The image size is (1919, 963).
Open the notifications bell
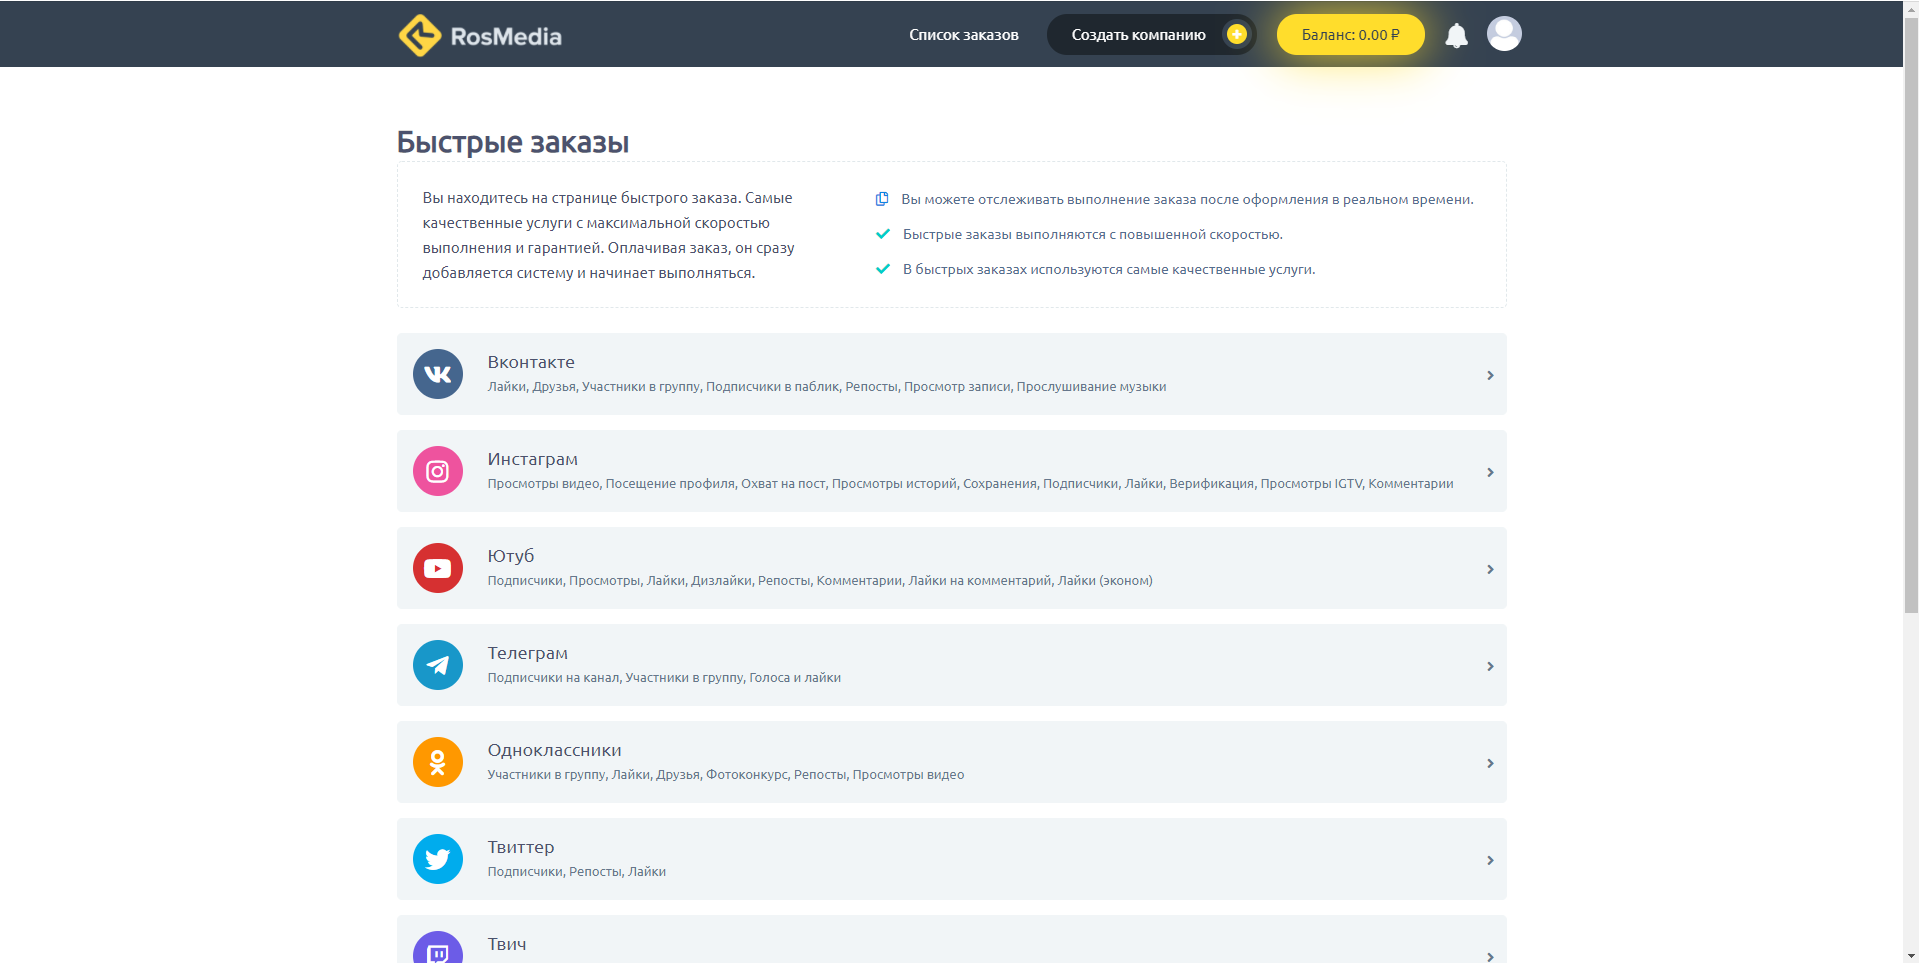[1456, 35]
